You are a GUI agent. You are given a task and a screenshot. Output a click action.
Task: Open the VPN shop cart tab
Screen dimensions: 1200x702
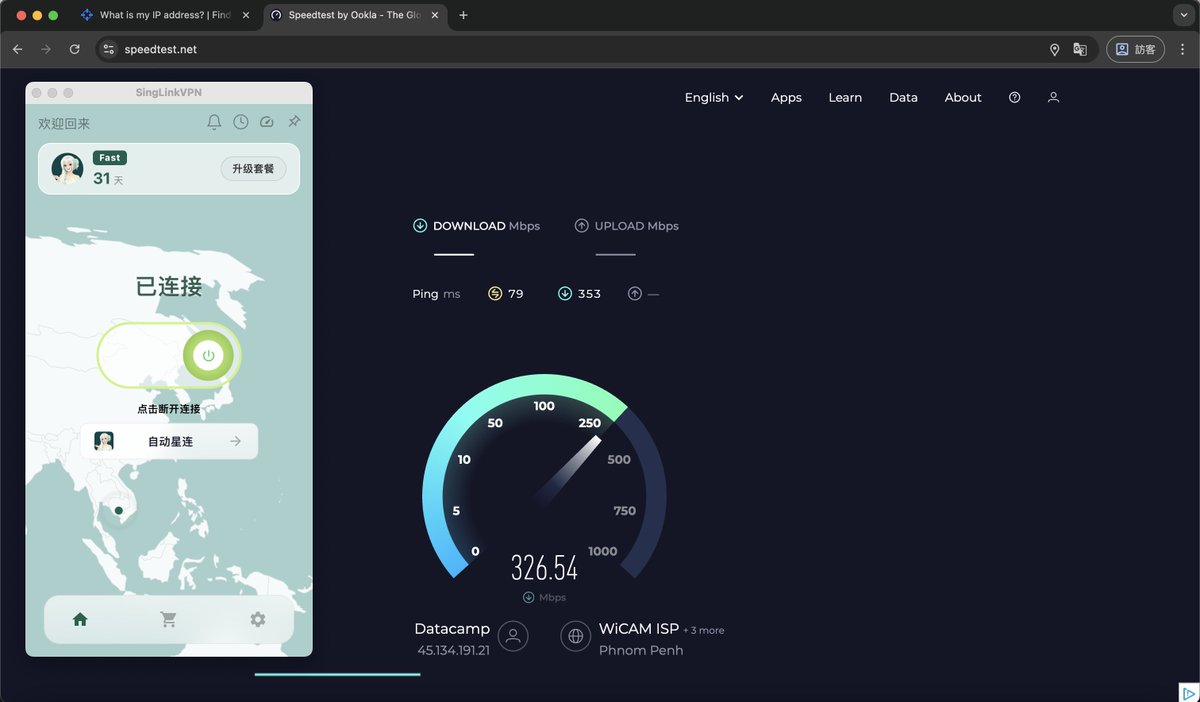click(168, 620)
